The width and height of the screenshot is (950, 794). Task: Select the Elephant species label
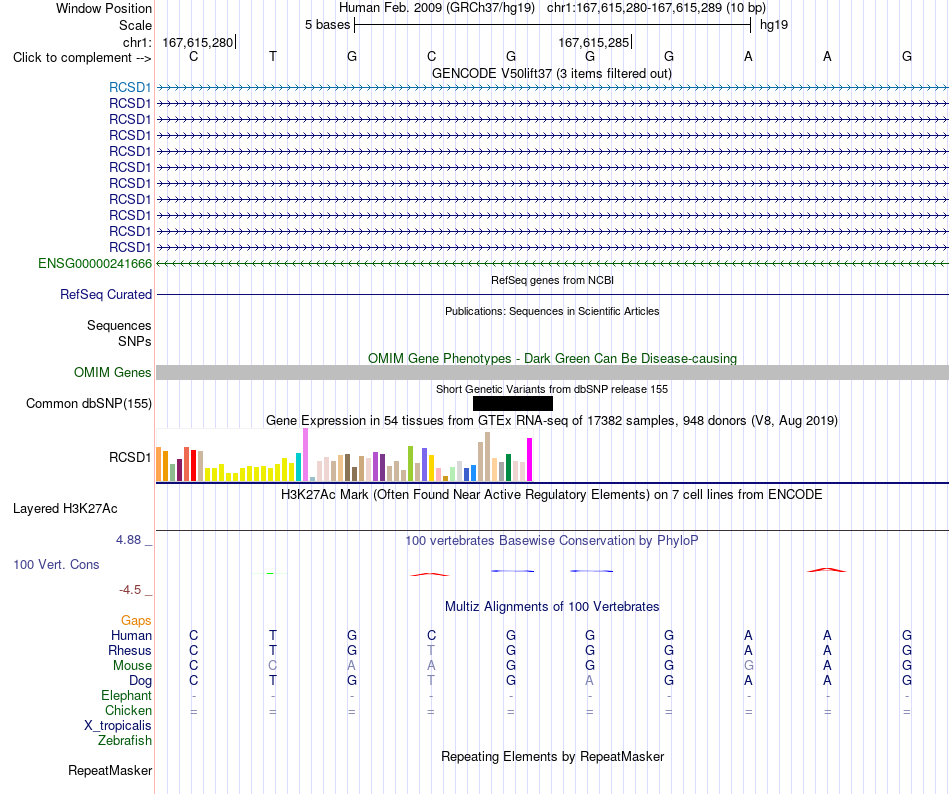(126, 695)
